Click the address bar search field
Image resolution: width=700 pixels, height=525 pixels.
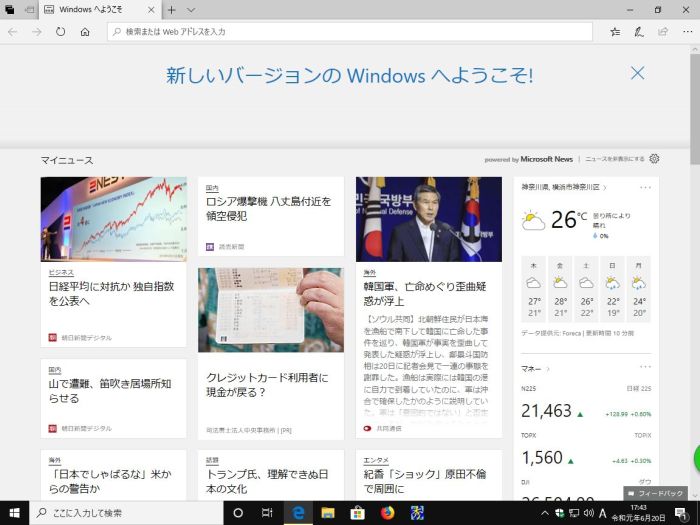[350, 32]
